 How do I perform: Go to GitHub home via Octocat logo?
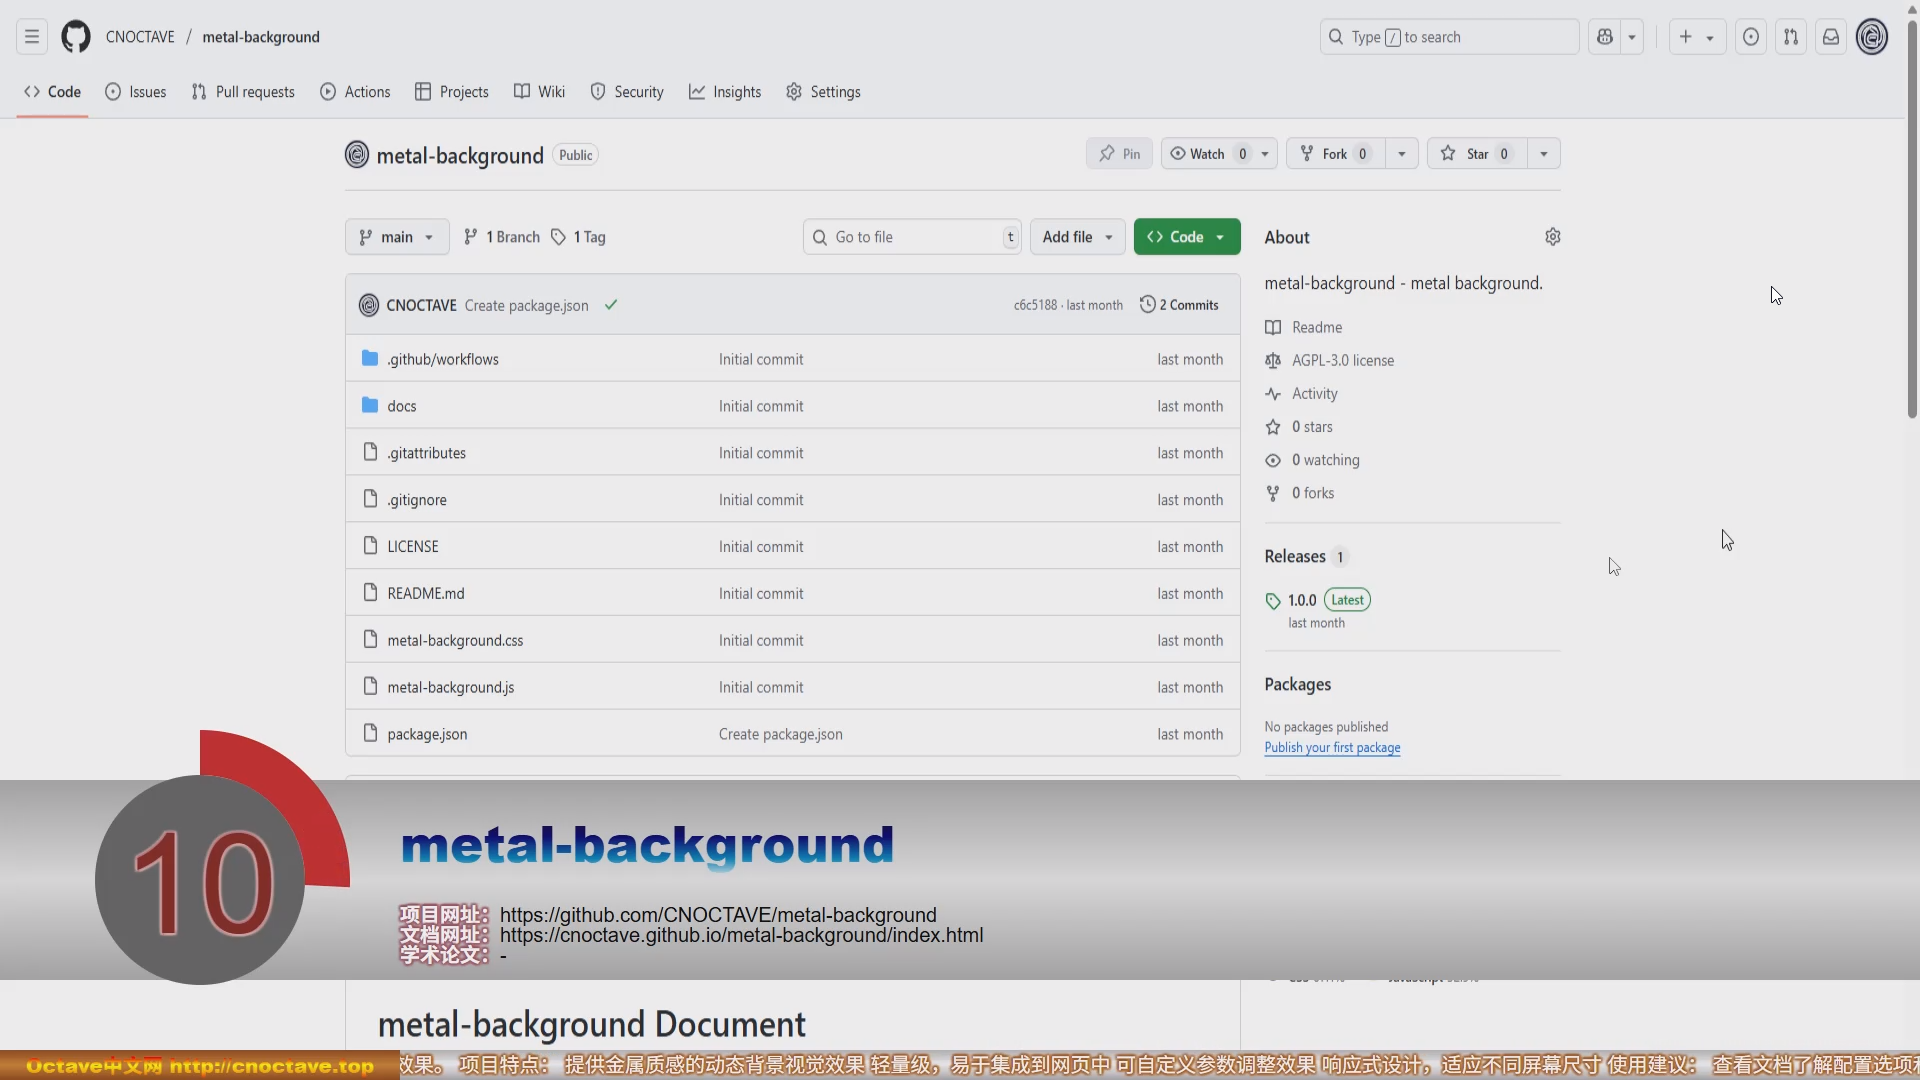76,37
